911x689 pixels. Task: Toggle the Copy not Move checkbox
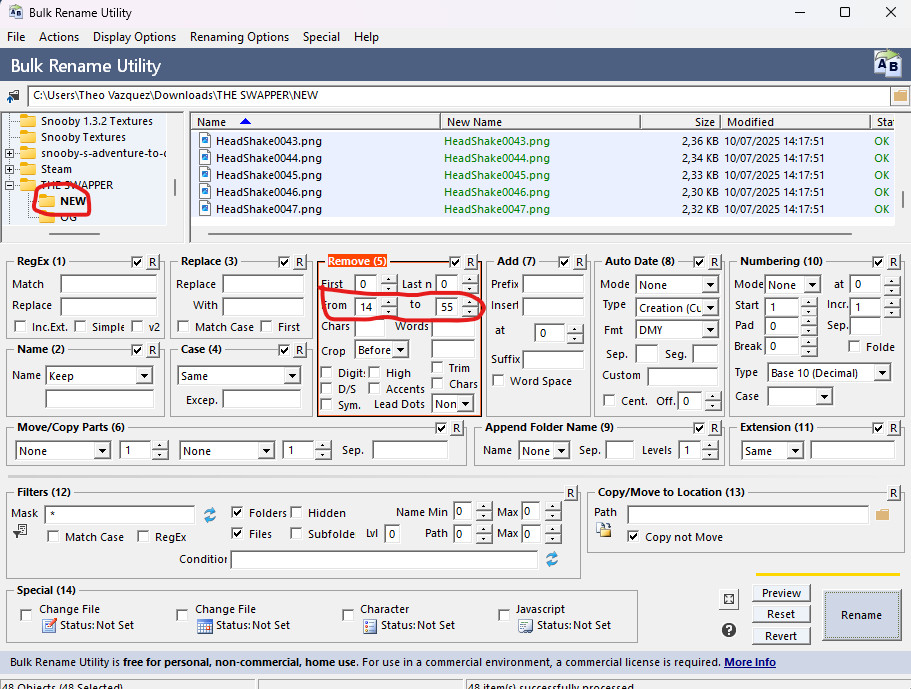(634, 537)
